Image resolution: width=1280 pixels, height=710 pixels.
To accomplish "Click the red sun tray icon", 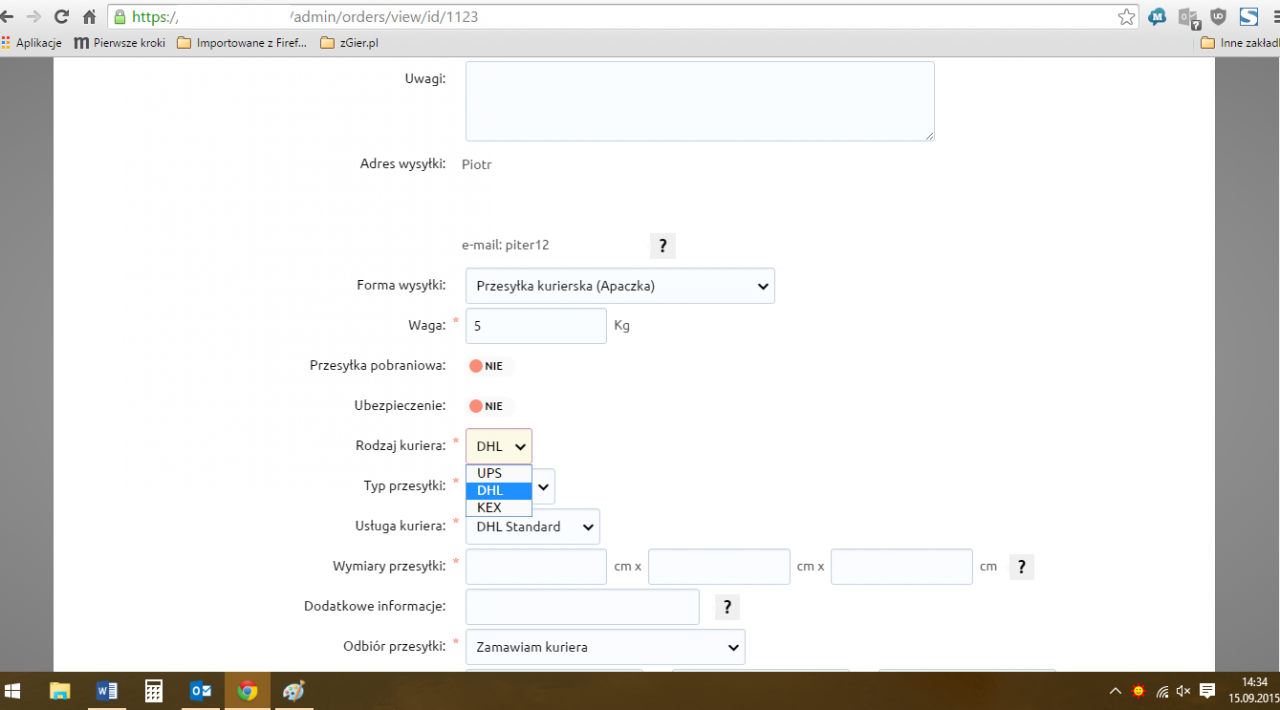I will [1138, 691].
